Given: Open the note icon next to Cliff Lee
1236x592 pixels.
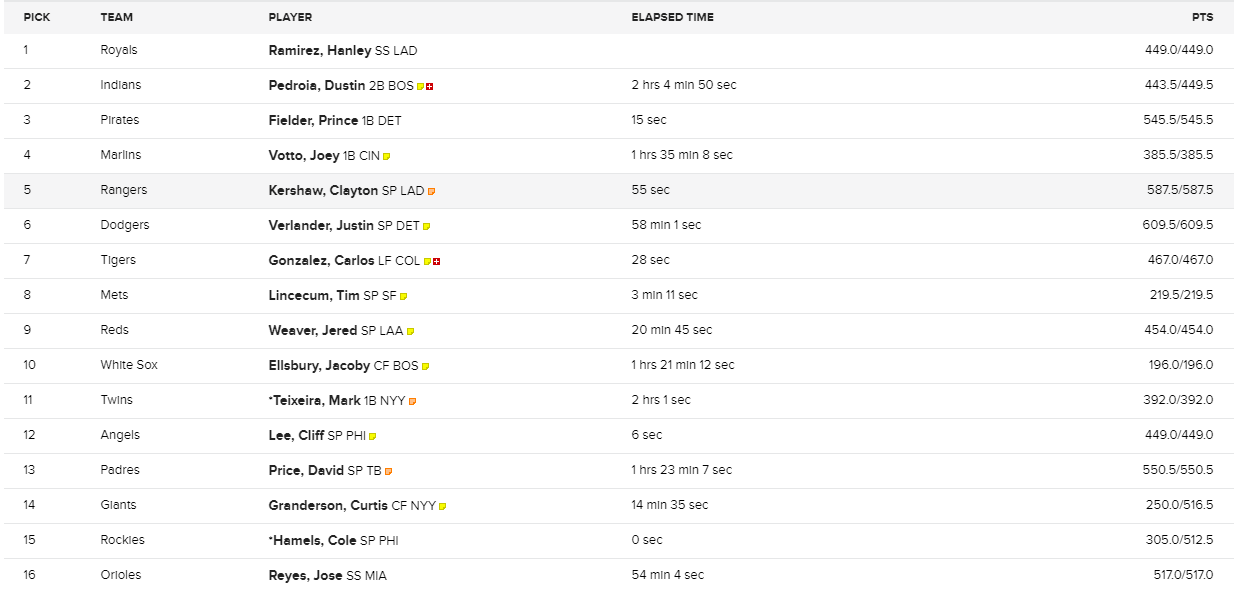Looking at the screenshot, I should tap(373, 437).
